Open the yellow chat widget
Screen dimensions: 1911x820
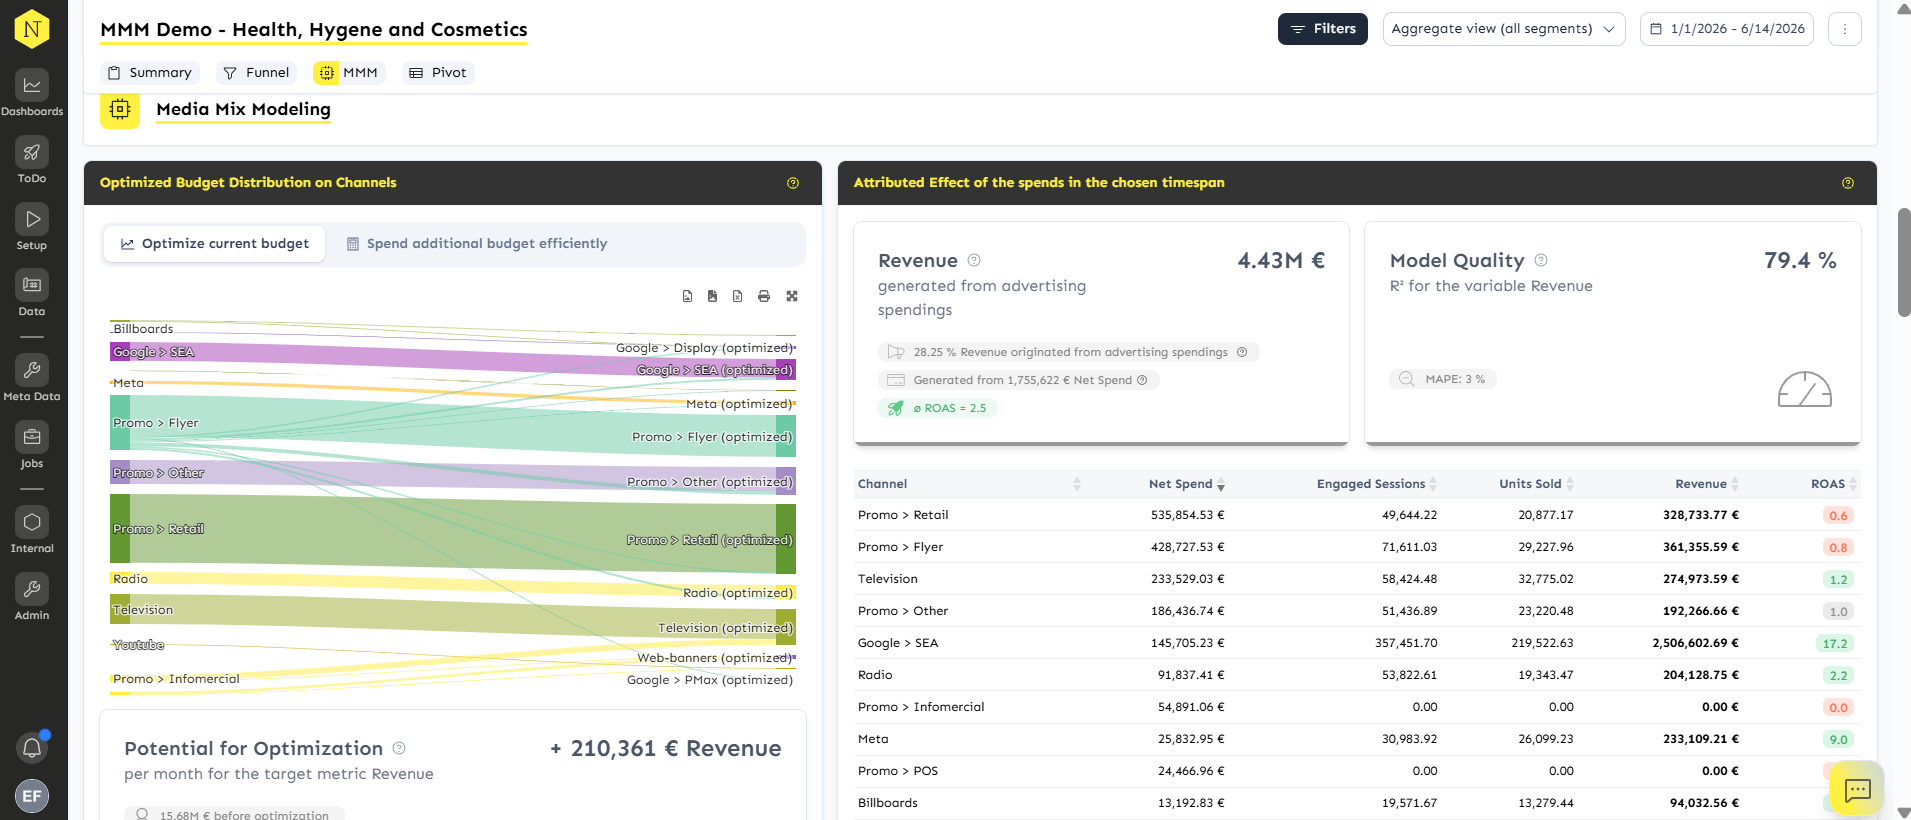click(1857, 790)
